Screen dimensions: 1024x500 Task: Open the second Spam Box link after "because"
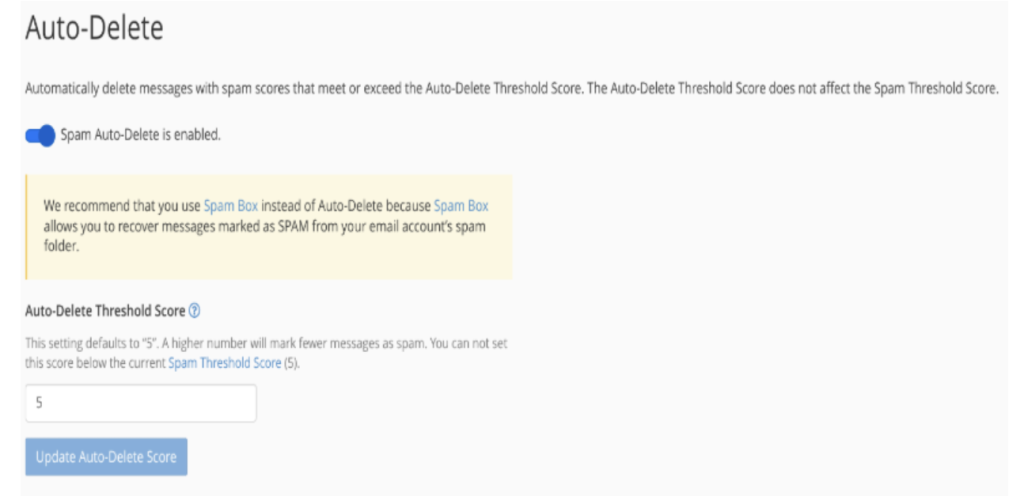coord(461,206)
